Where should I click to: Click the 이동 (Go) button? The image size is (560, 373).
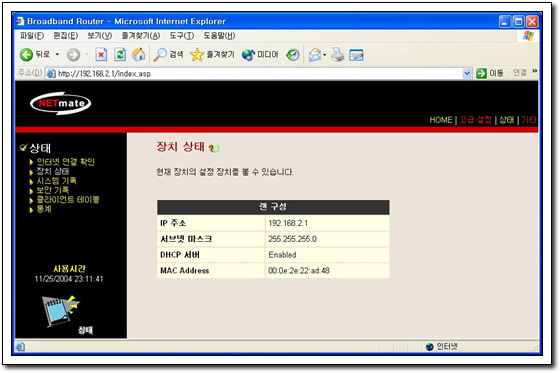[x=490, y=73]
